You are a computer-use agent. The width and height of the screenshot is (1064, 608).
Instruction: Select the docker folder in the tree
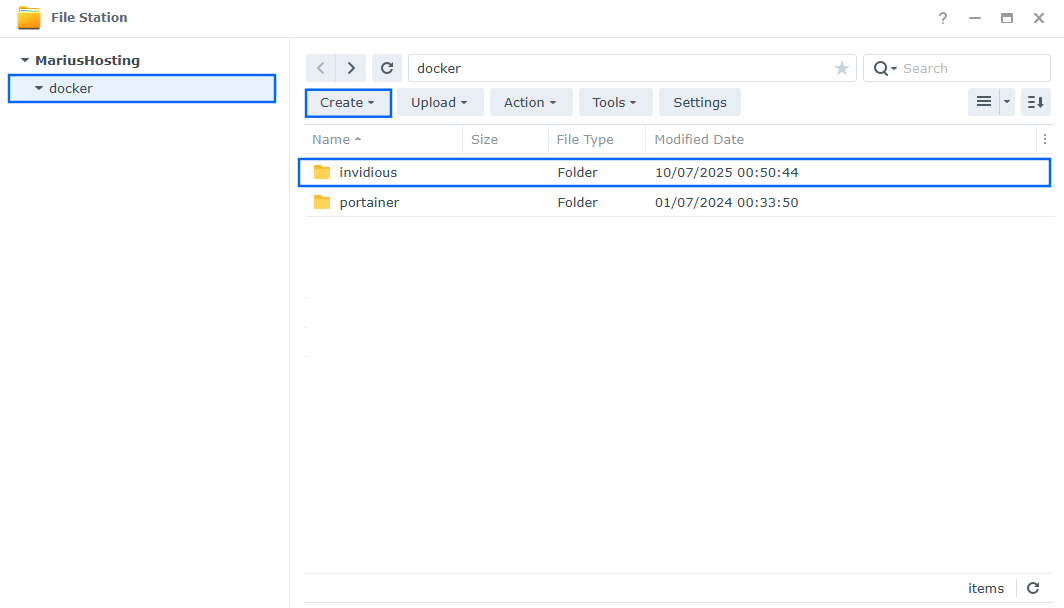(71, 88)
